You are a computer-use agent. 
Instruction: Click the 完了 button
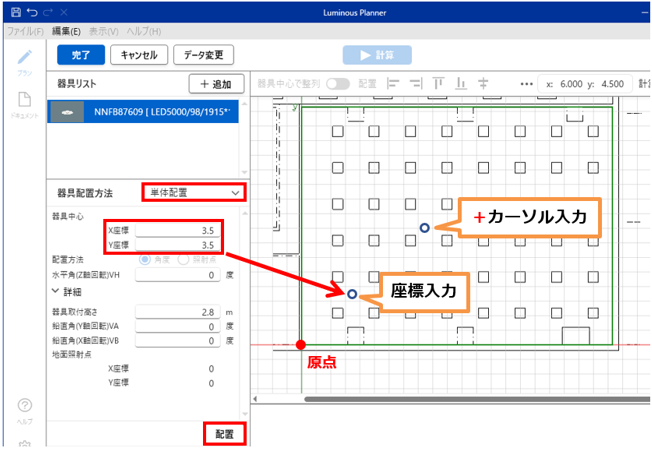coord(81,56)
